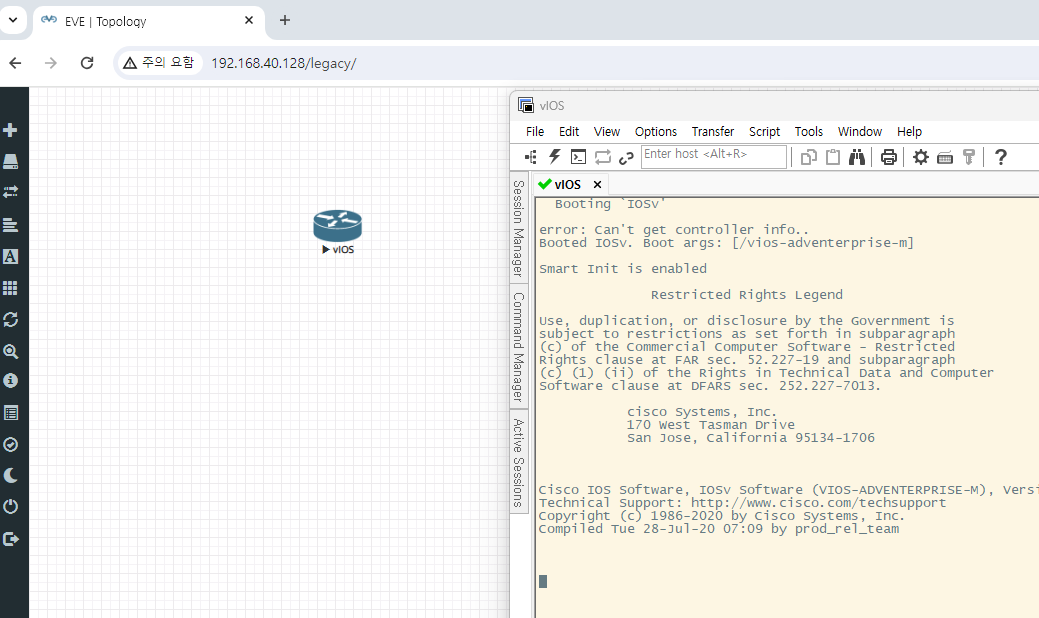
Task: Click the address bar URL 192.168.40.128/legacy/
Action: tap(284, 63)
